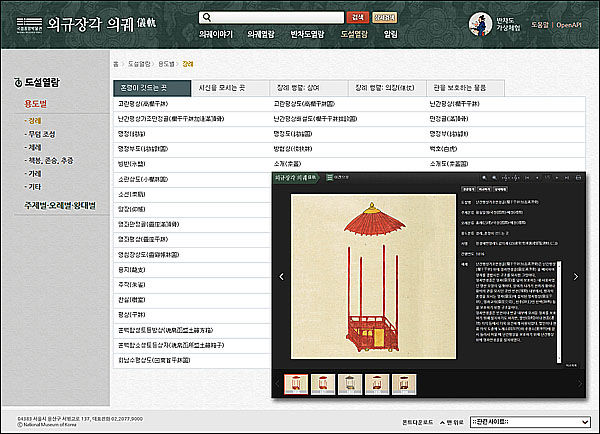Open the 명정도 list item
600x434 pixels.
pos(293,134)
